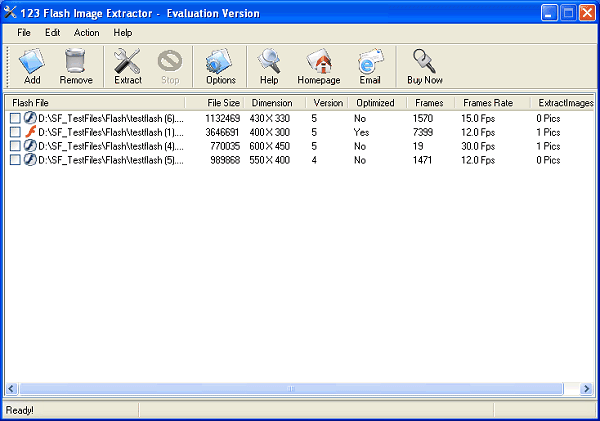Image resolution: width=600 pixels, height=421 pixels.
Task: Click the Ready! status bar text
Action: tap(20, 410)
